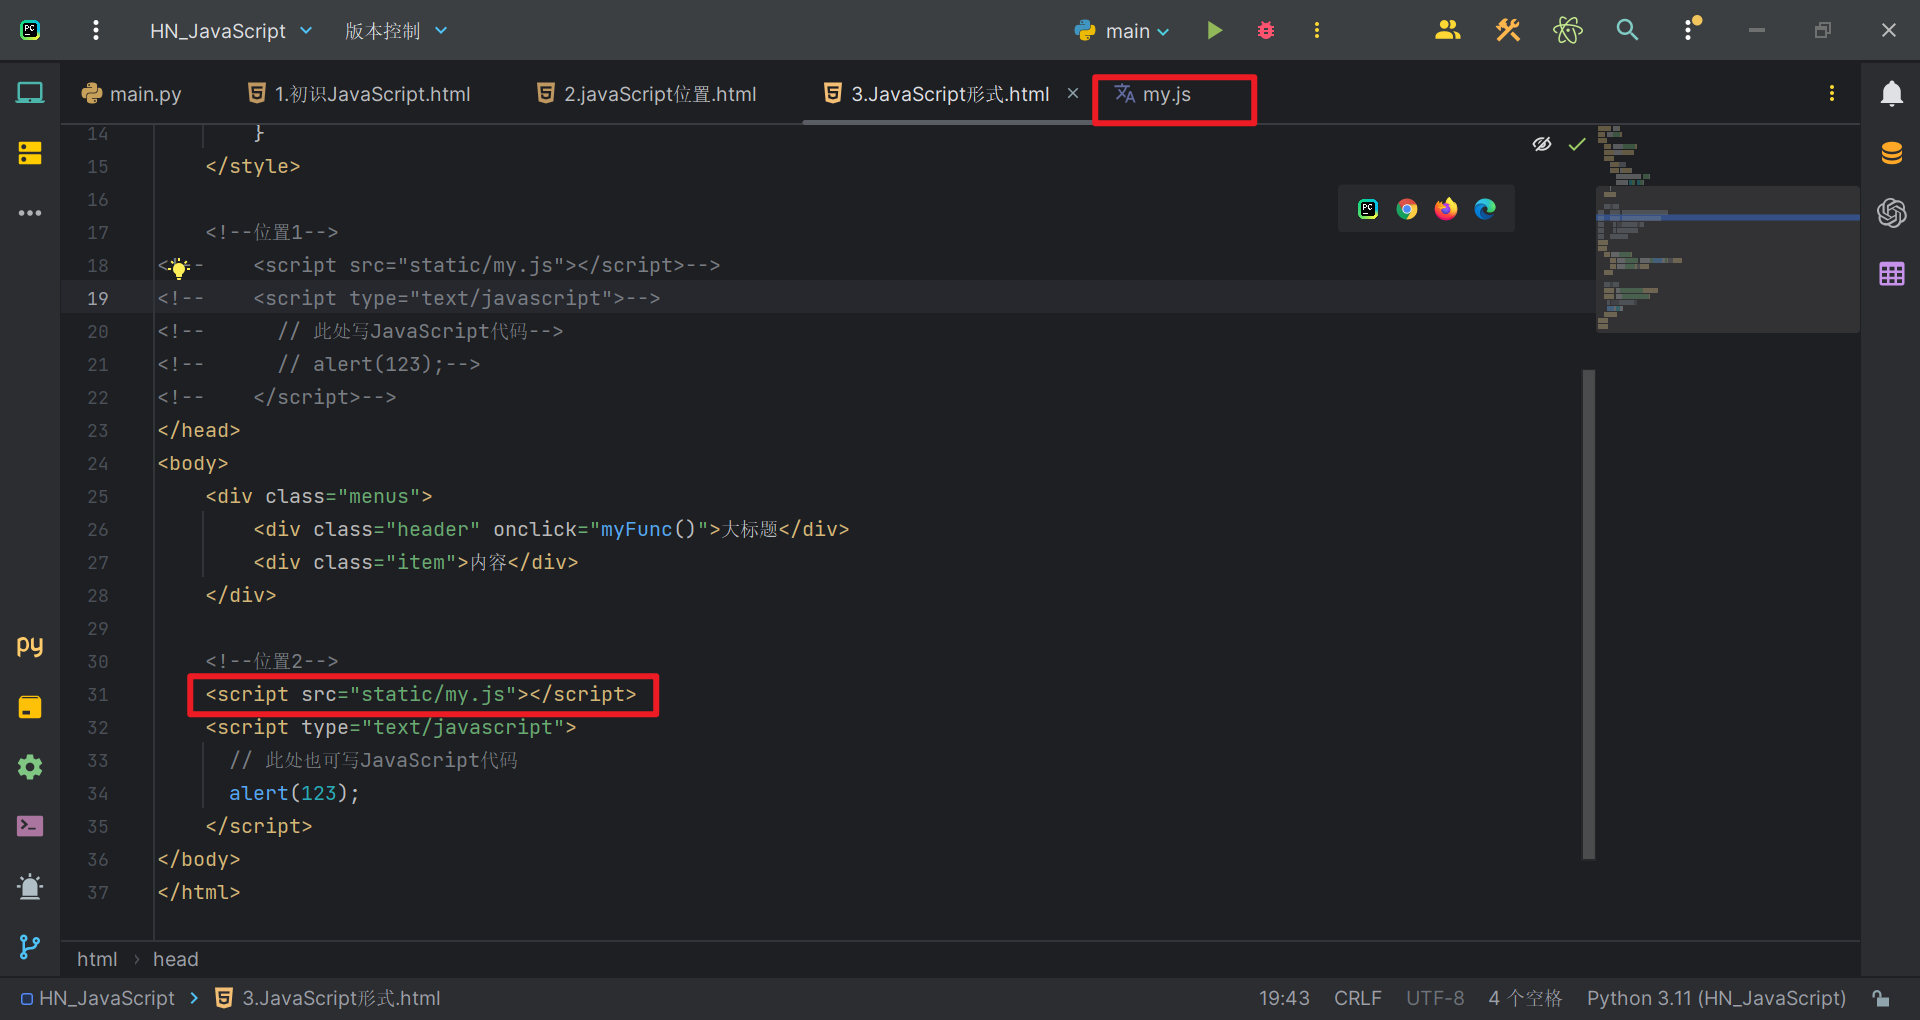Open the Python Packages tool window
Viewport: 1920px width, 1020px height.
[30, 707]
